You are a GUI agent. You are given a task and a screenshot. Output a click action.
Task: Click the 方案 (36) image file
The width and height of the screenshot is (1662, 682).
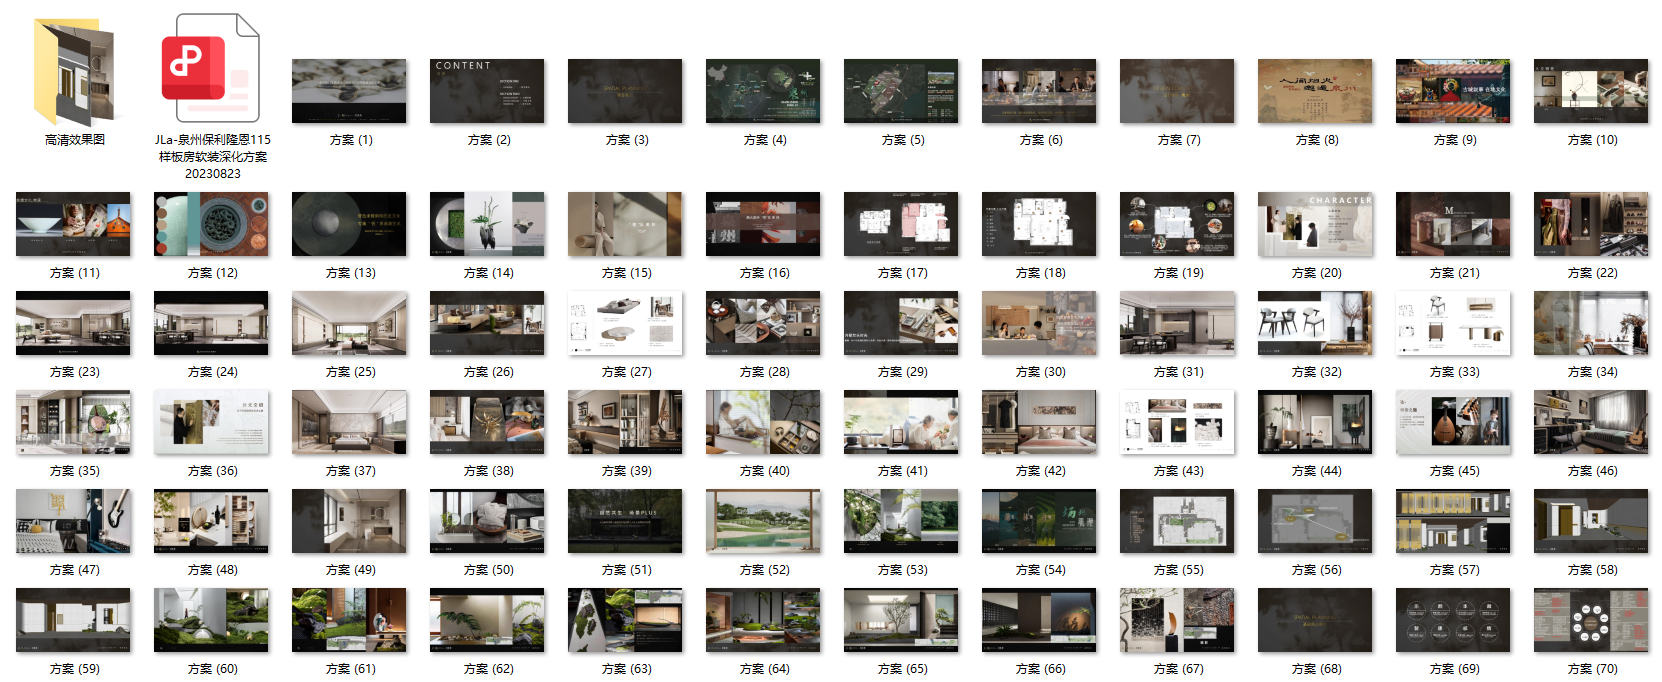[211, 422]
